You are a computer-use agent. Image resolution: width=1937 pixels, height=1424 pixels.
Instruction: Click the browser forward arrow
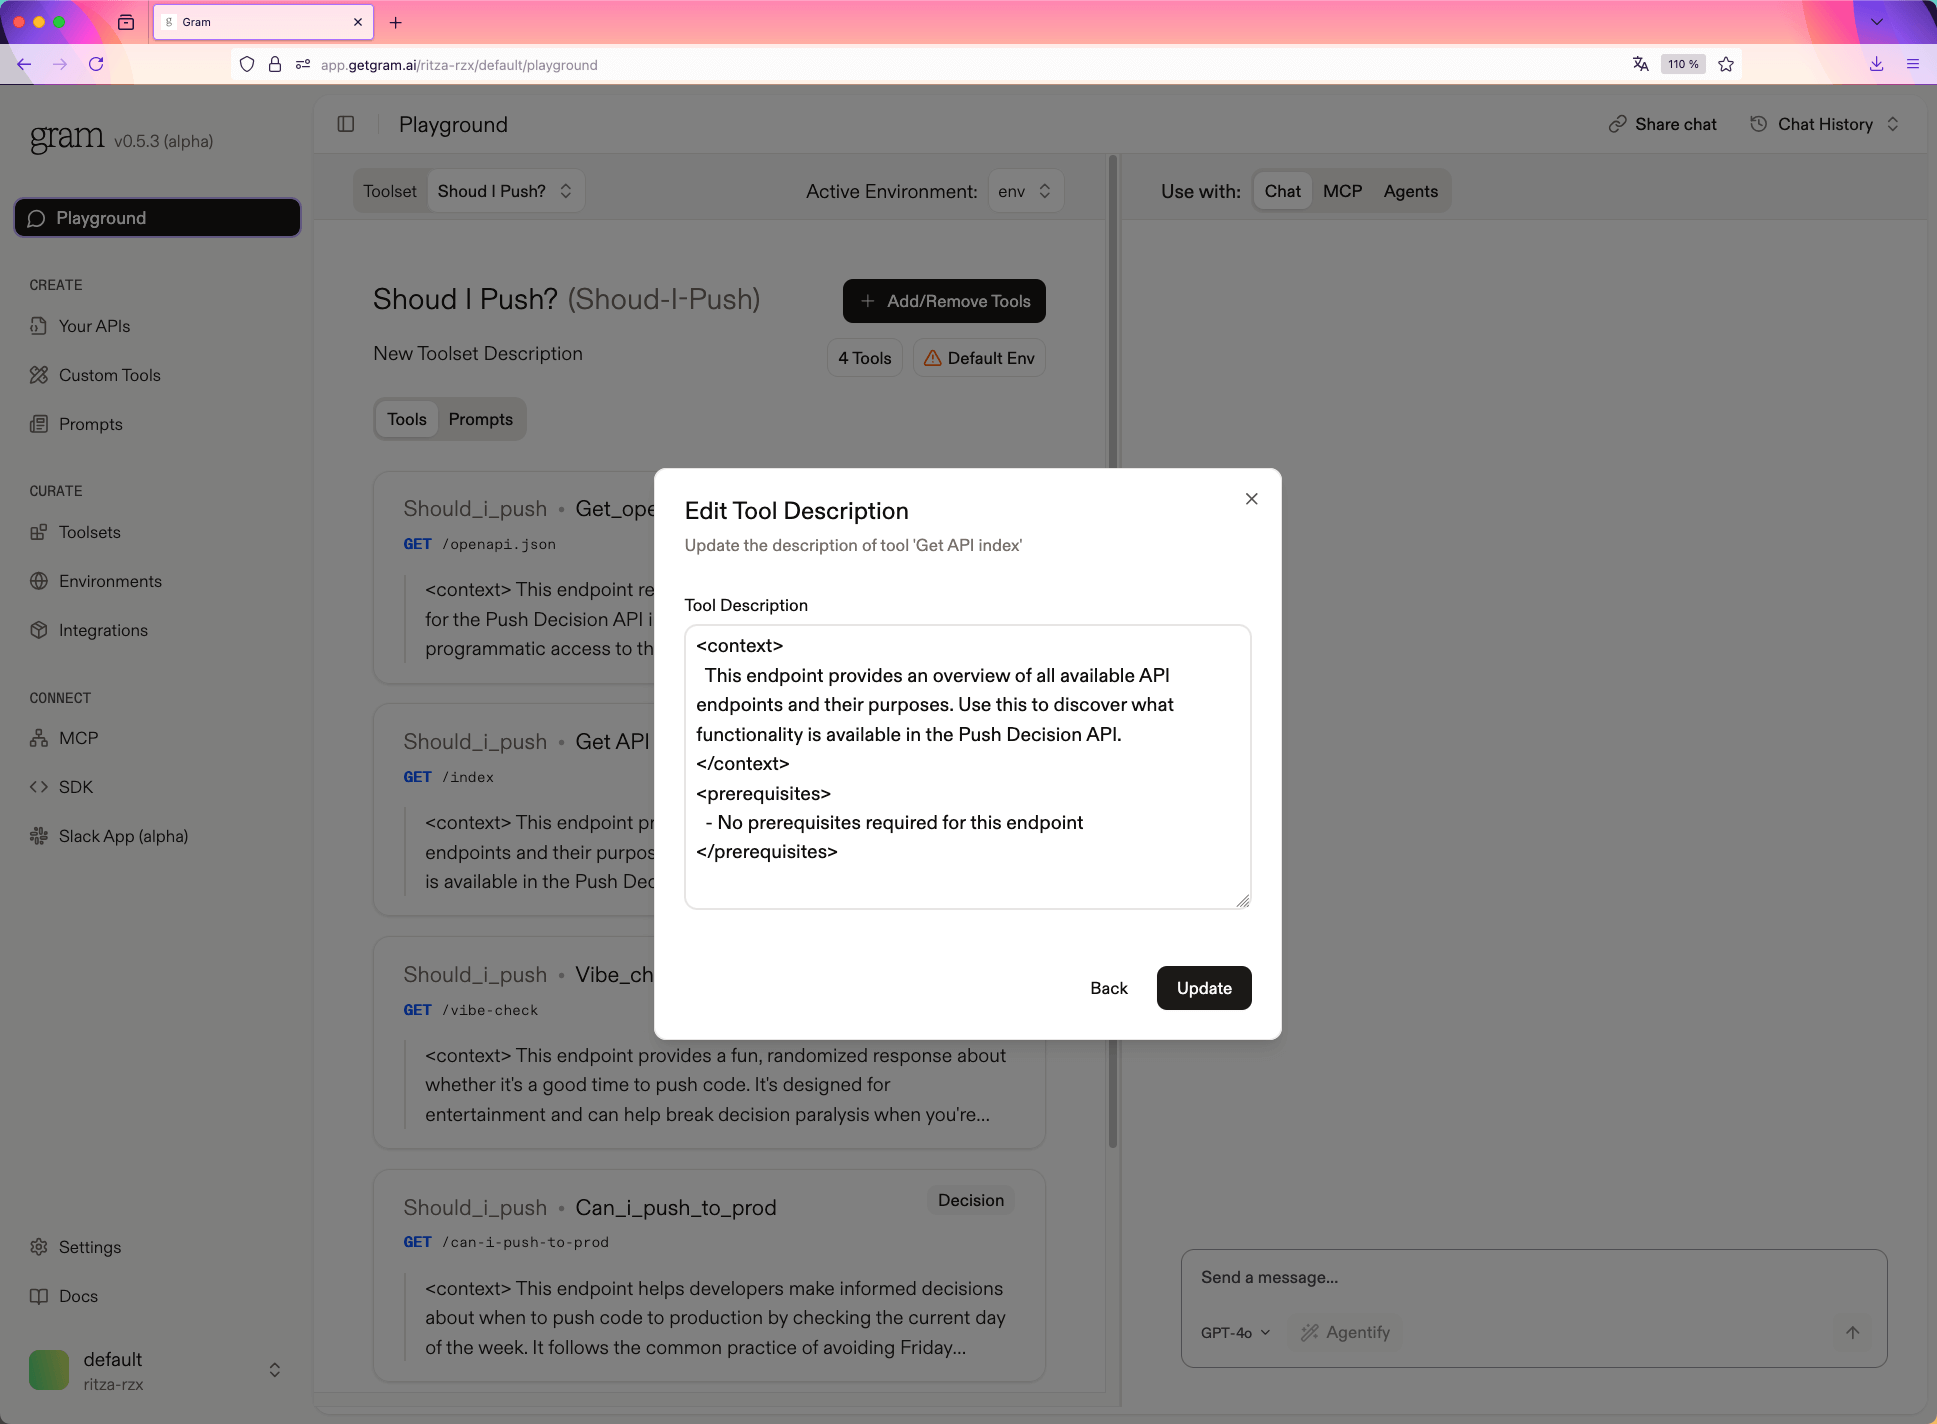60,64
